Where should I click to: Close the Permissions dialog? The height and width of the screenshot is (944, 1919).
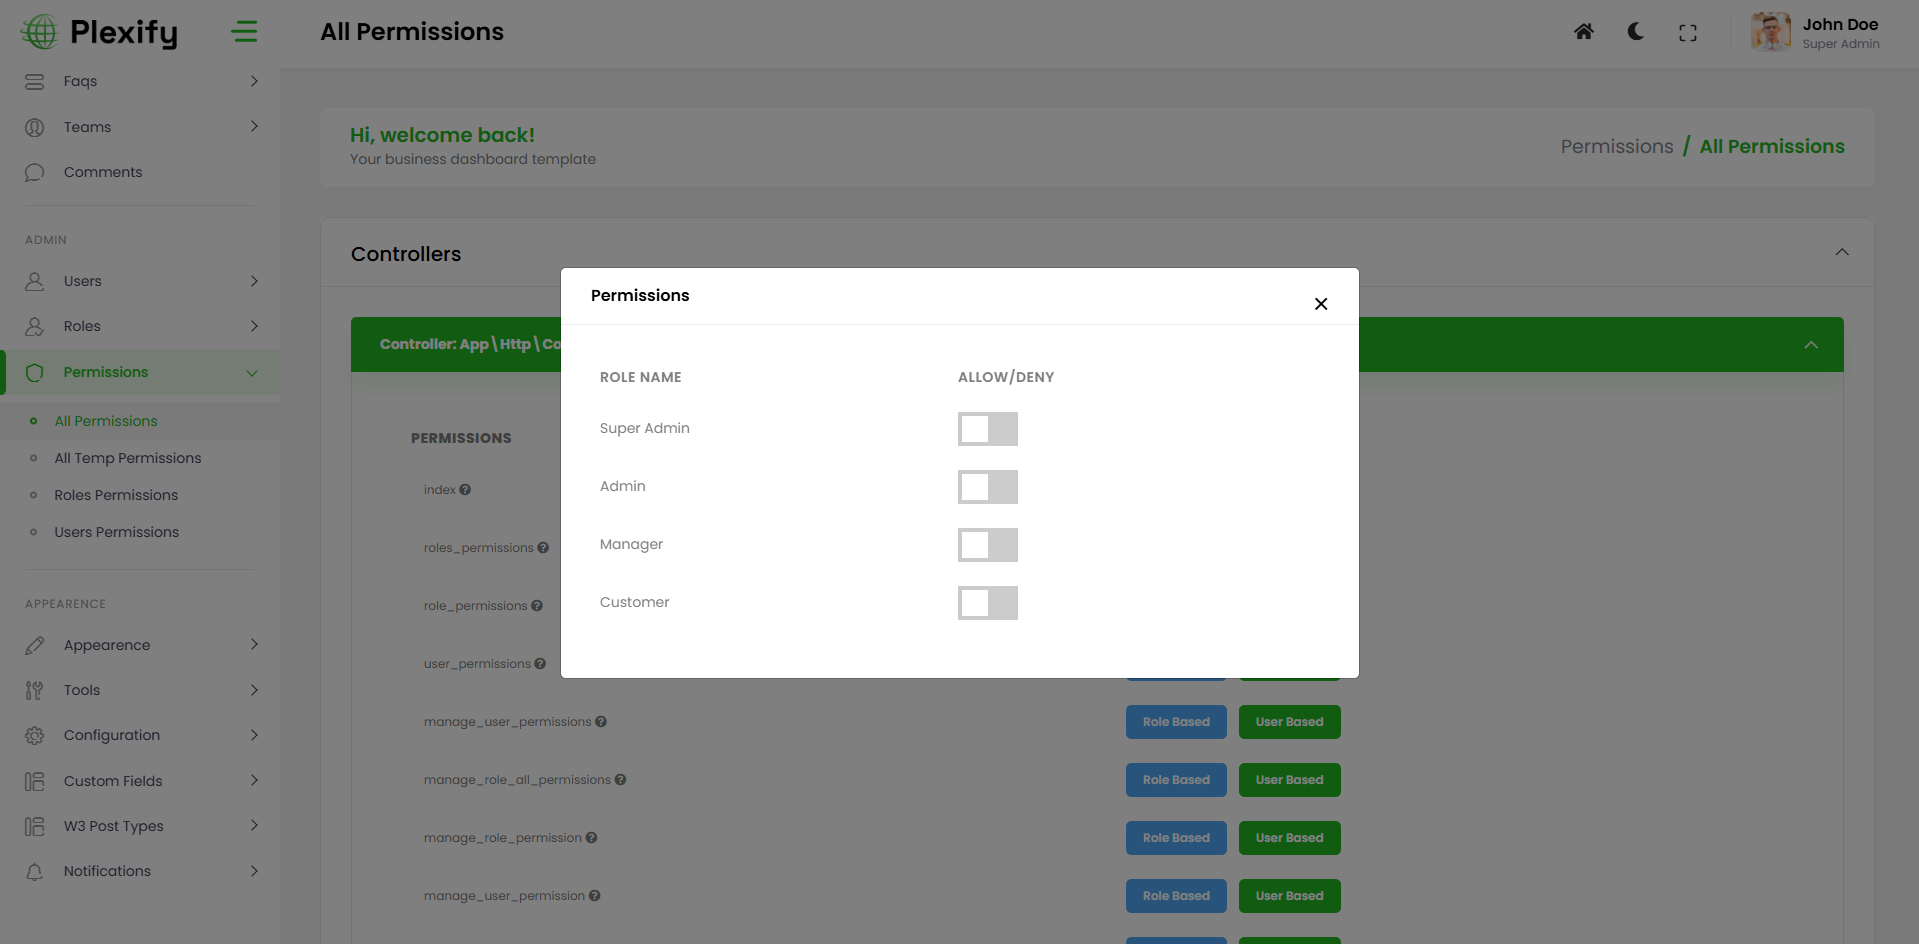[1321, 304]
